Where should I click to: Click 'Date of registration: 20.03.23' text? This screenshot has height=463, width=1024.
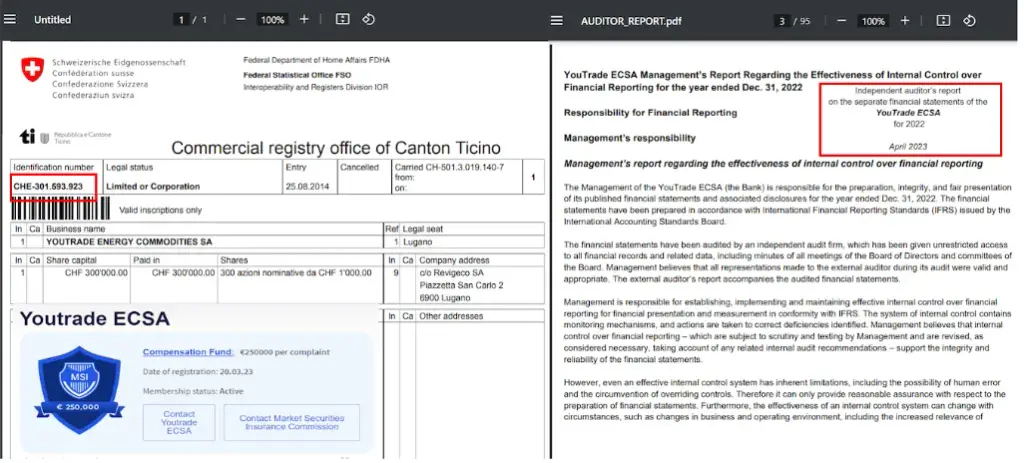[x=197, y=372]
